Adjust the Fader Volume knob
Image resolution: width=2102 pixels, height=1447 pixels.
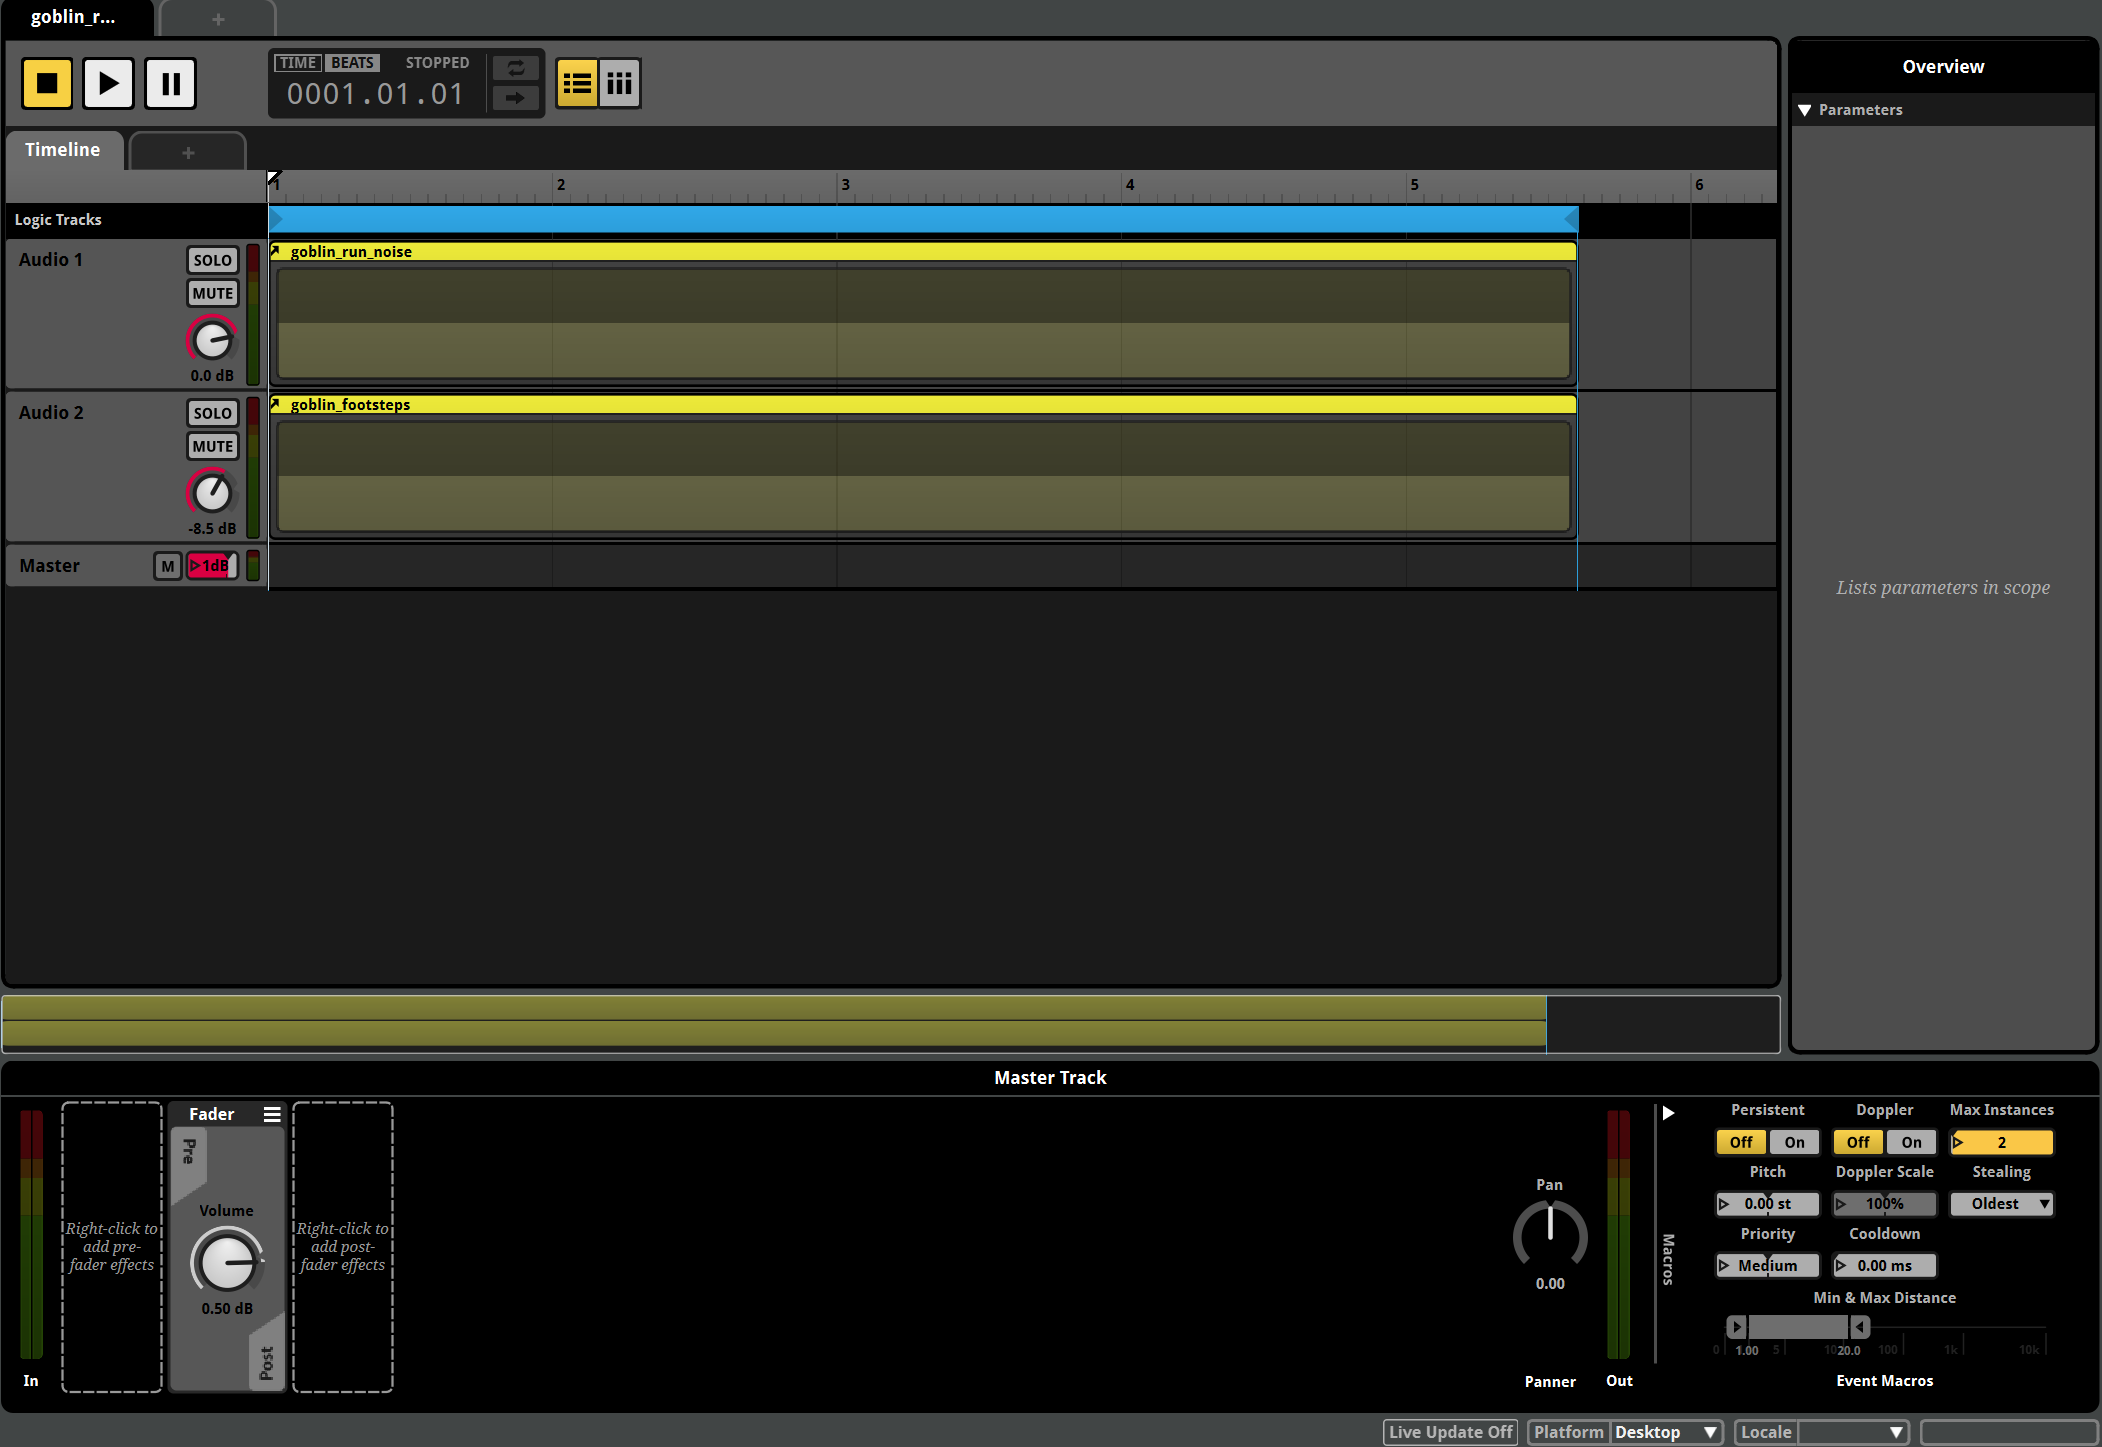(227, 1261)
